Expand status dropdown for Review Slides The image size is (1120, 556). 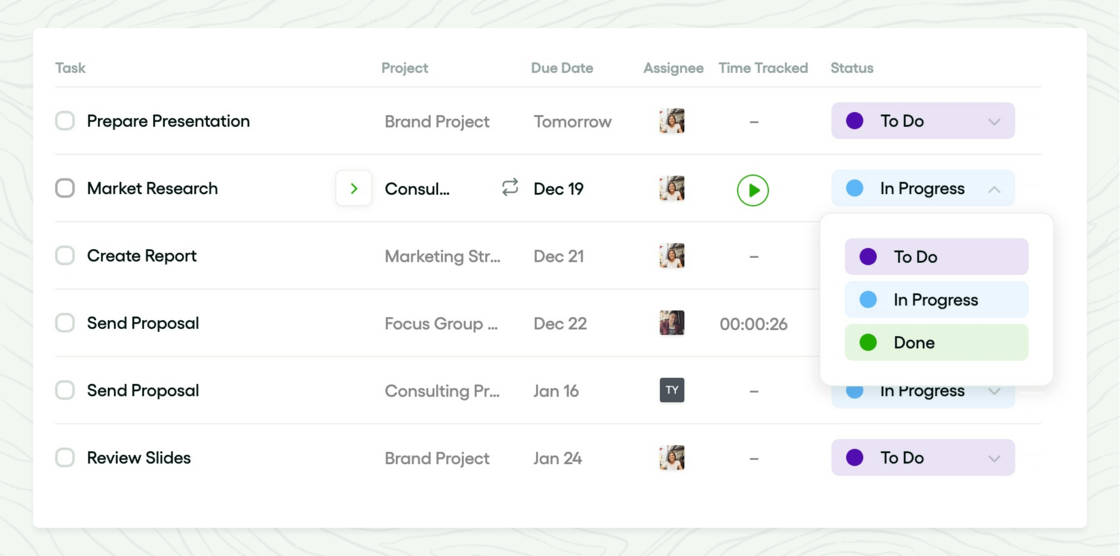[994, 458]
